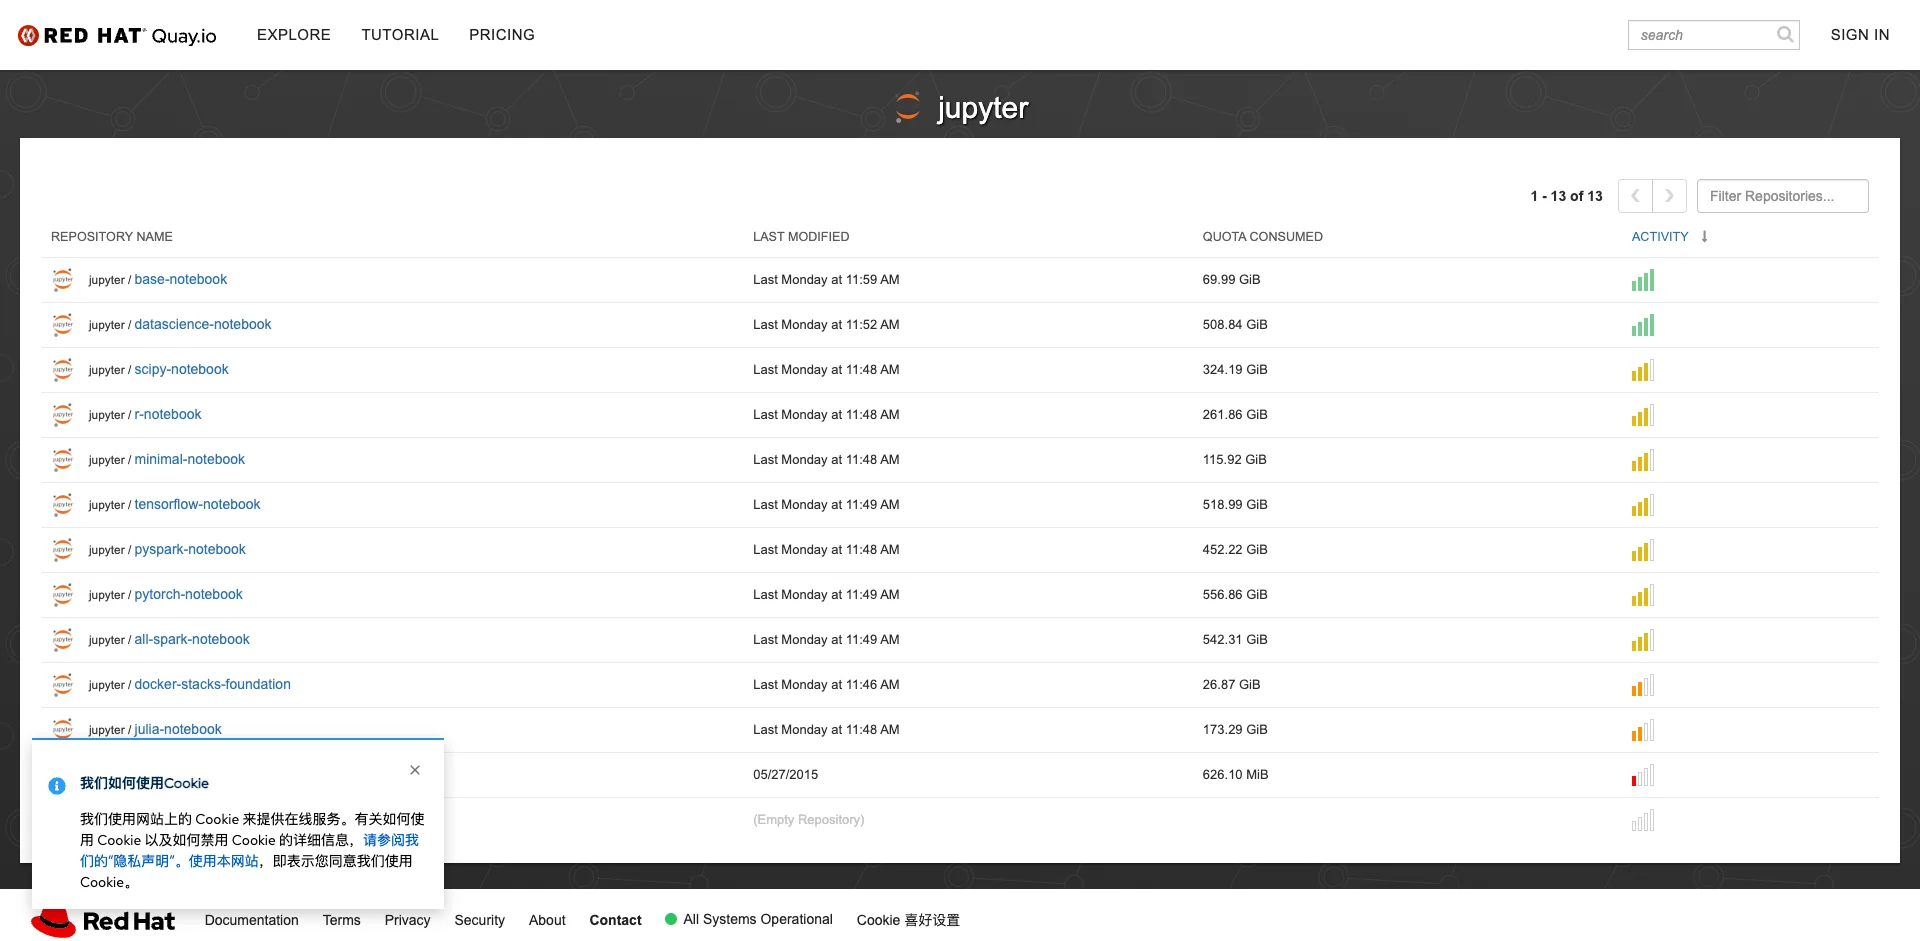Image resolution: width=1920 pixels, height=941 pixels.
Task: Click red activity bars icon for 05/27/2015 row
Action: pos(1643,775)
